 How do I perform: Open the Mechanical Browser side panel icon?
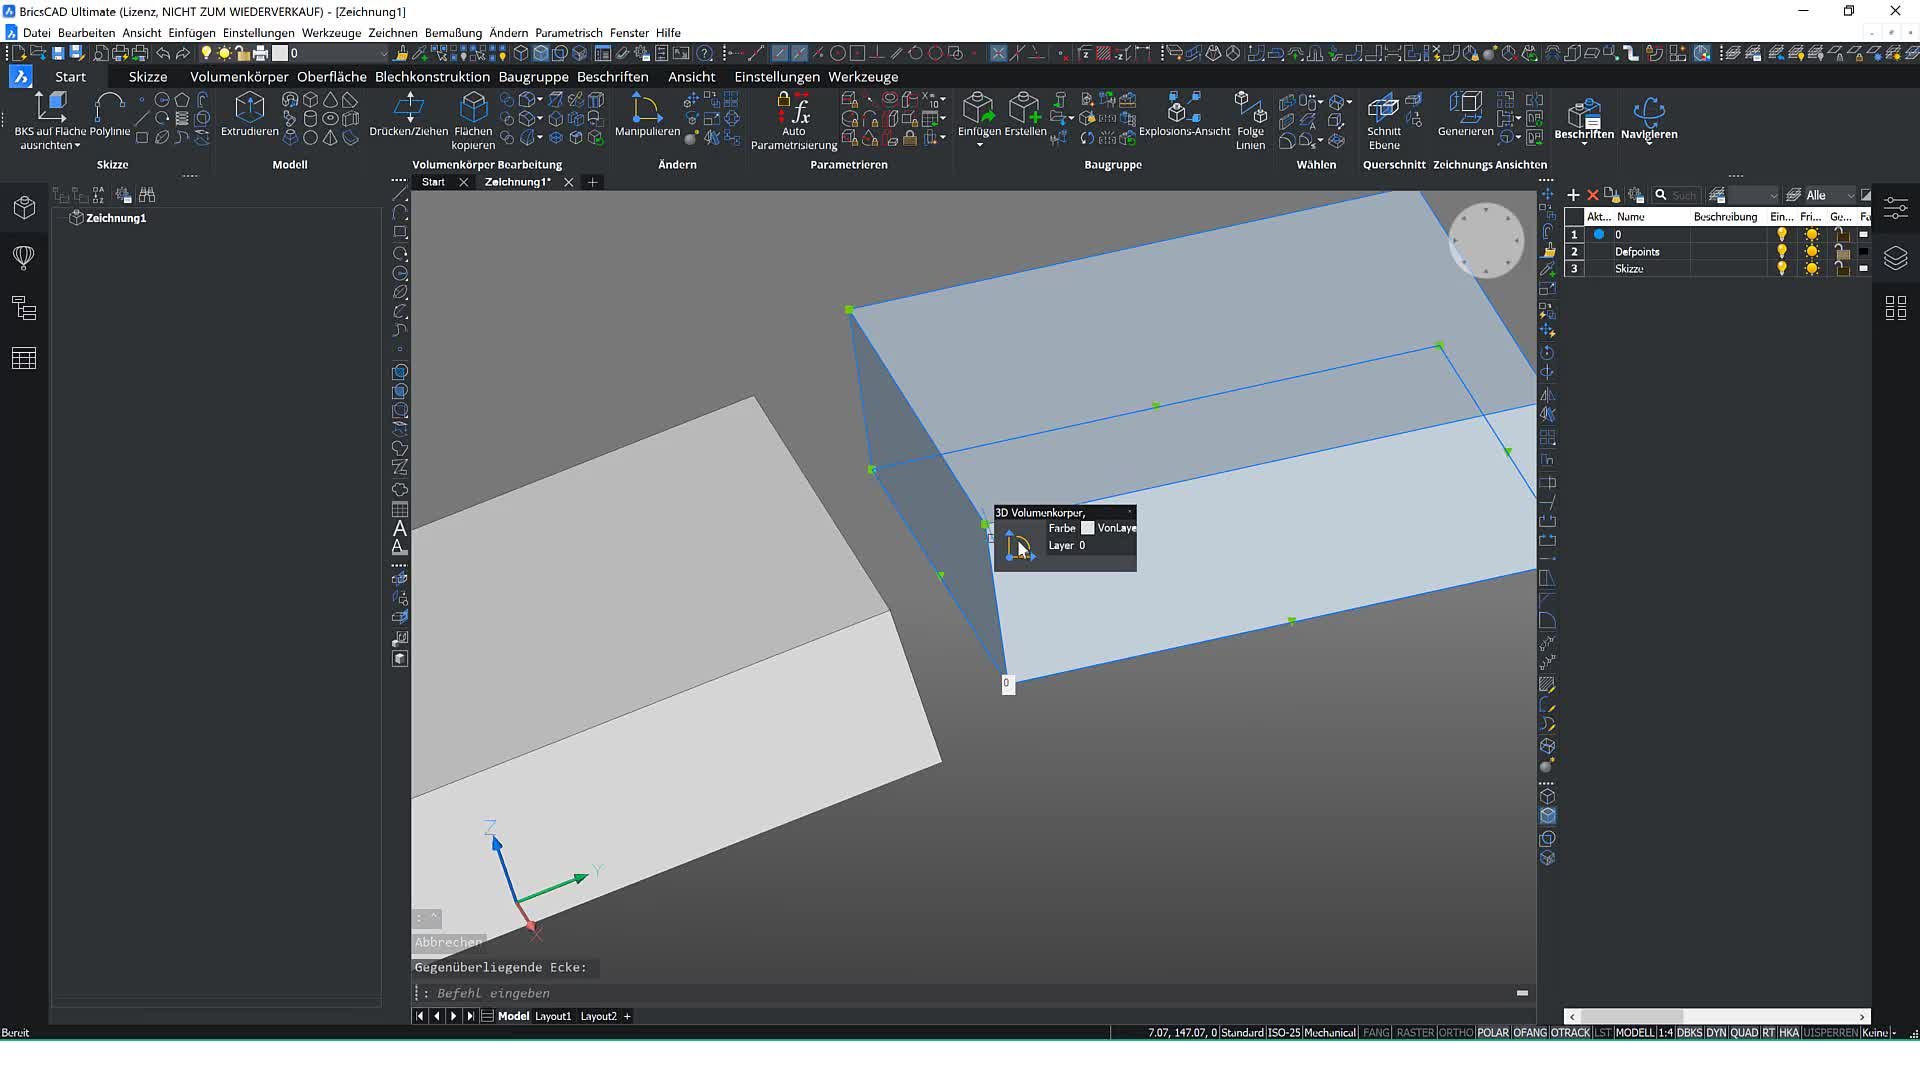tap(24, 207)
